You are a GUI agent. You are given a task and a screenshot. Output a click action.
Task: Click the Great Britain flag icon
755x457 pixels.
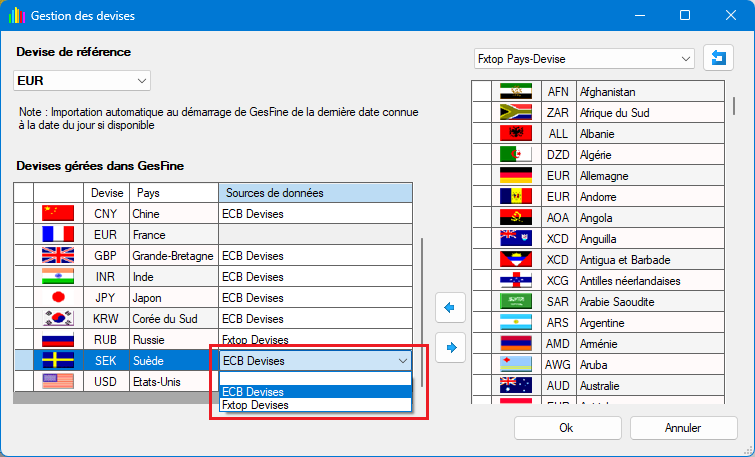[58, 255]
